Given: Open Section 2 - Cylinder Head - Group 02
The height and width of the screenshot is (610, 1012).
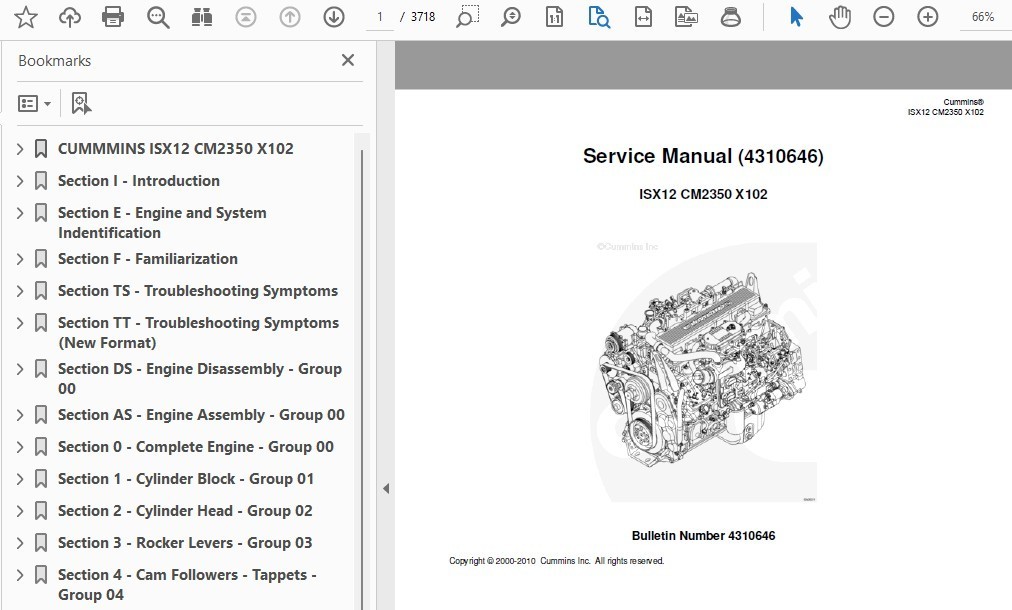Looking at the screenshot, I should [x=185, y=511].
